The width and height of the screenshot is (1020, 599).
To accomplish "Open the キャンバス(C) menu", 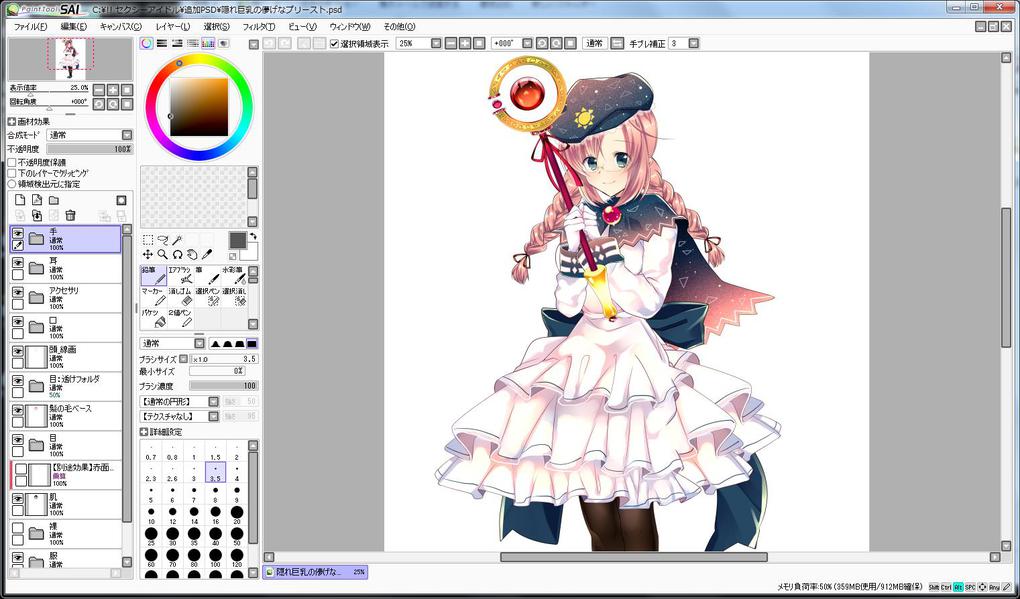I will [120, 27].
